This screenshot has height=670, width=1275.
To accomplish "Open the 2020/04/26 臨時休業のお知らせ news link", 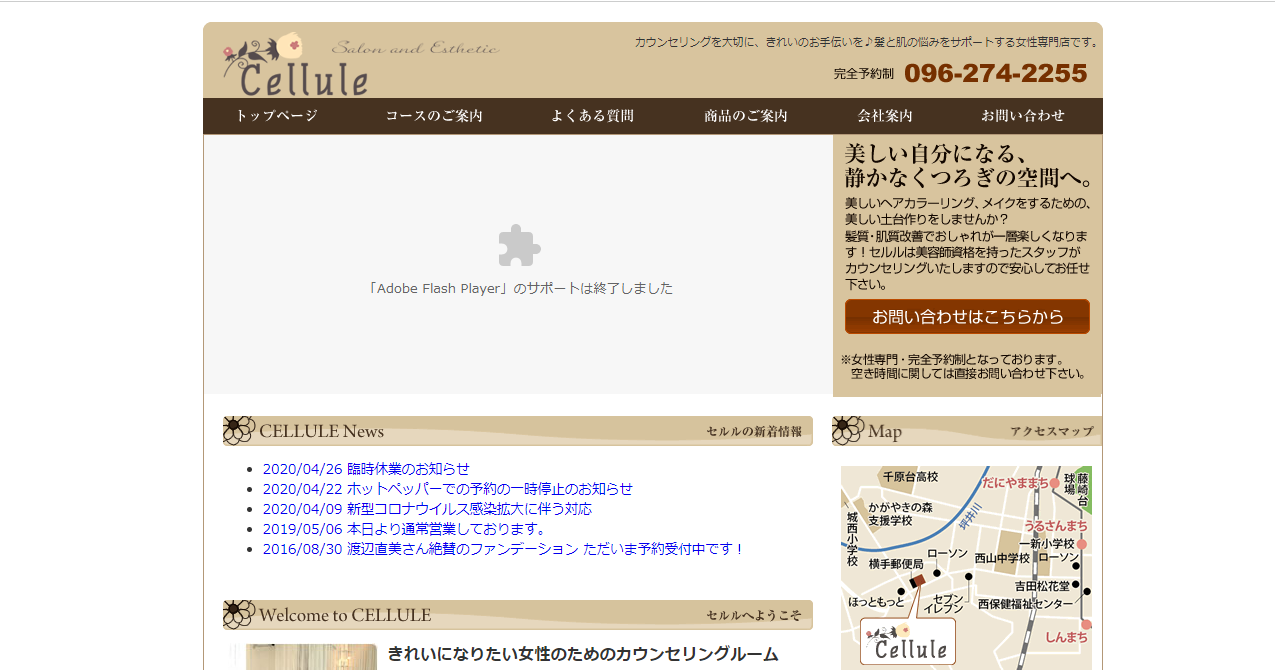I will pos(366,469).
